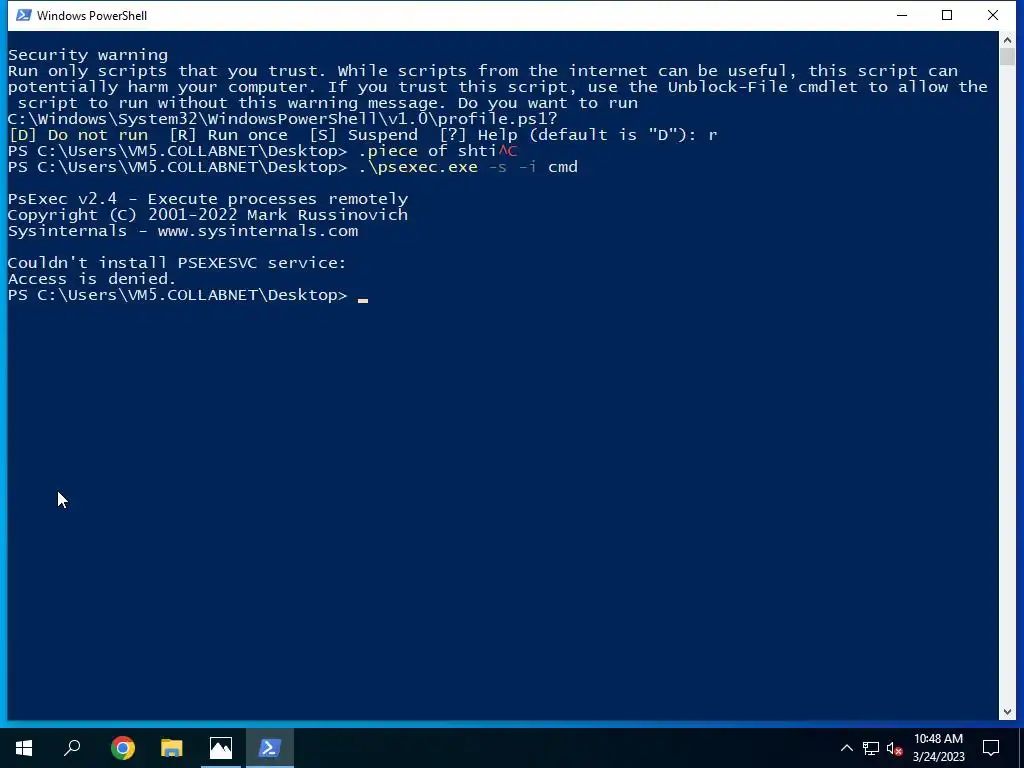
Task: Click scrollbar up arrow in PowerShell
Action: (x=1007, y=40)
